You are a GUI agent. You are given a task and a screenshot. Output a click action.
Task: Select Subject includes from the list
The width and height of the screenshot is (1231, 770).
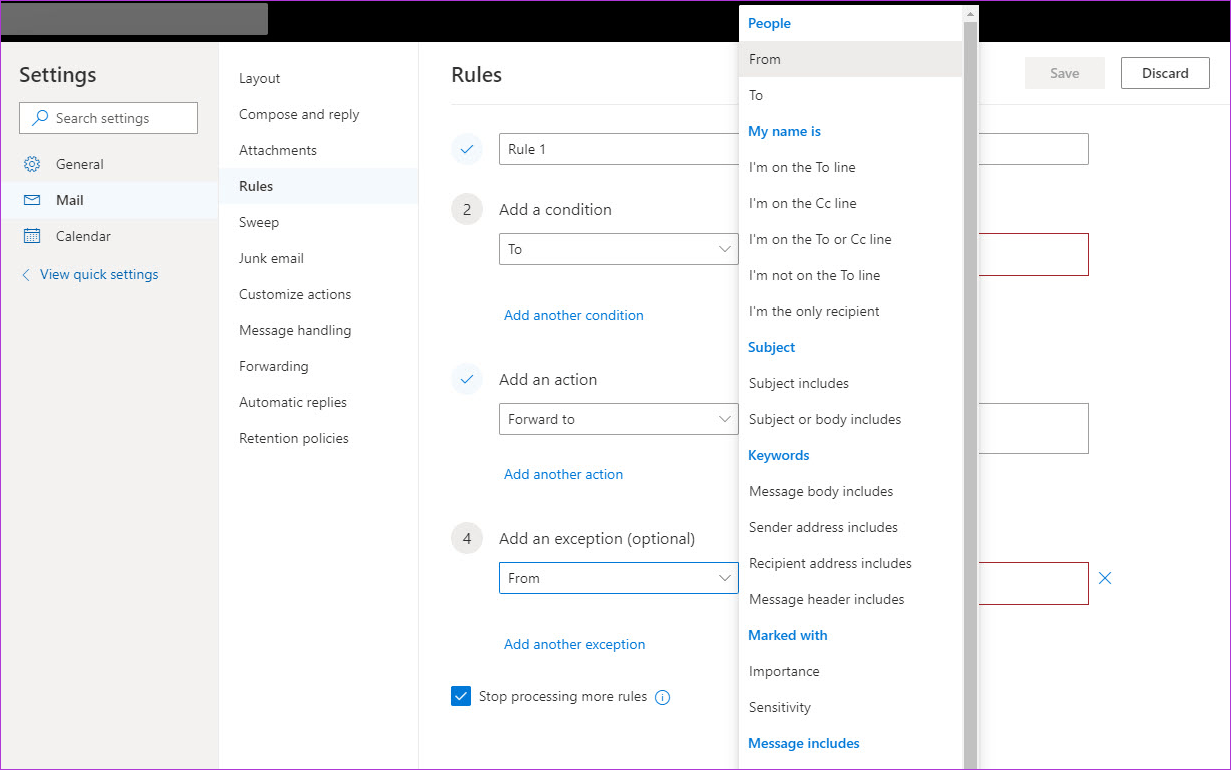point(799,383)
